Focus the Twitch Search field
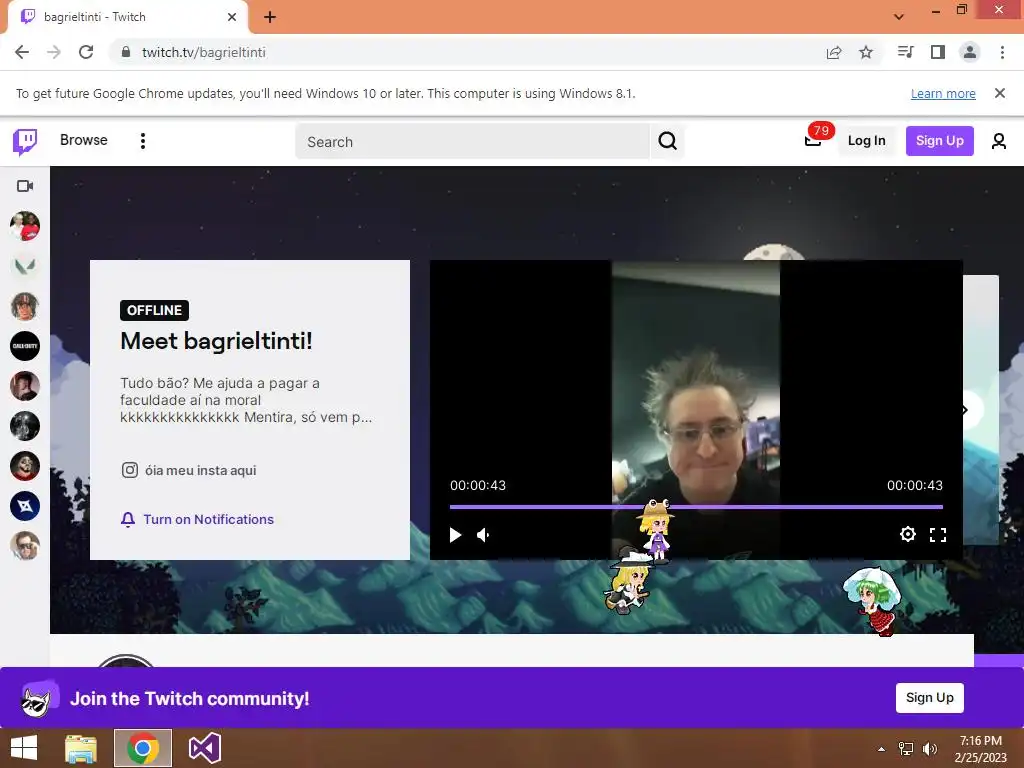 pyautogui.click(x=472, y=142)
